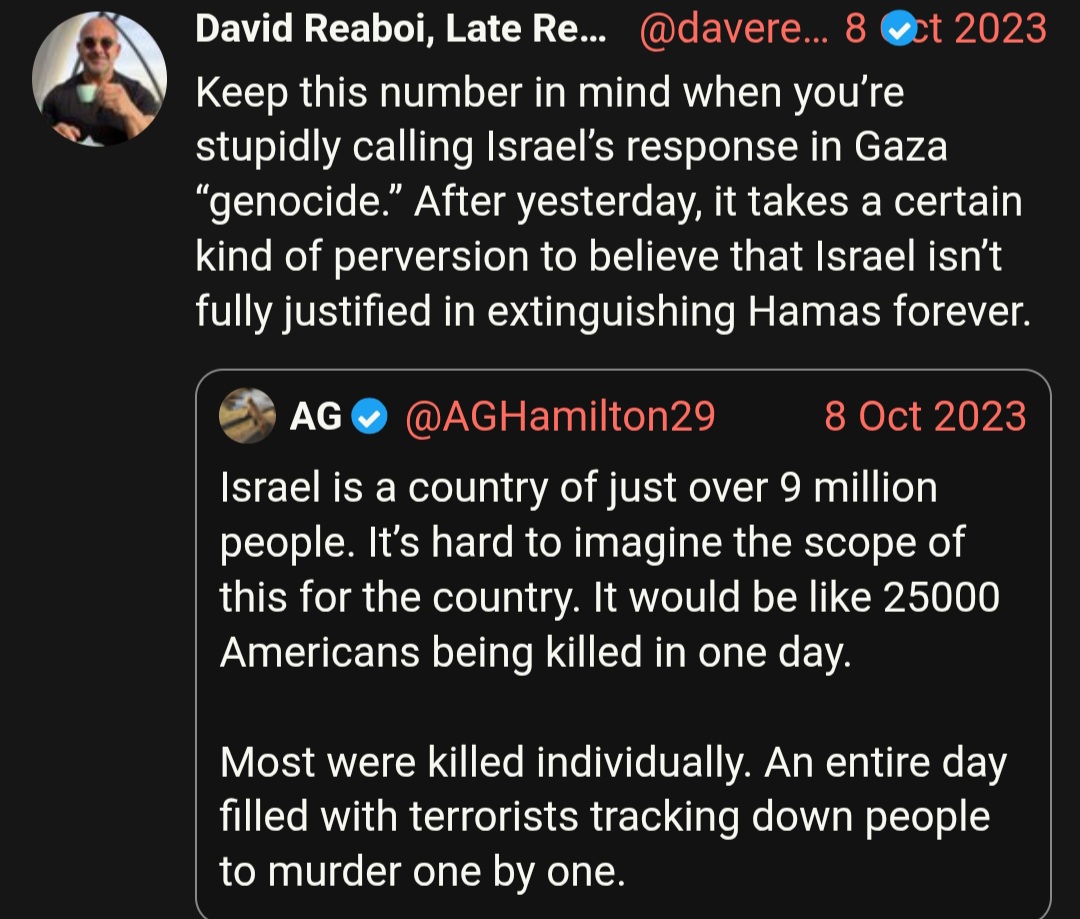Open the David Reaboi display name

[x=400, y=29]
